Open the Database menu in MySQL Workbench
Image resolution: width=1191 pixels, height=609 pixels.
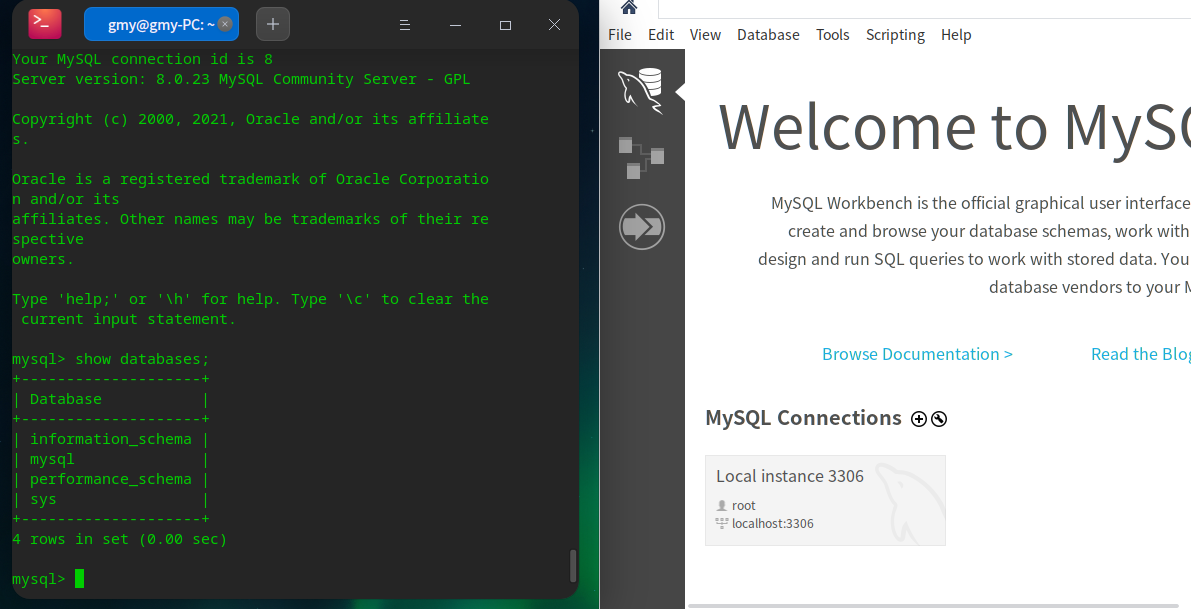[768, 35]
